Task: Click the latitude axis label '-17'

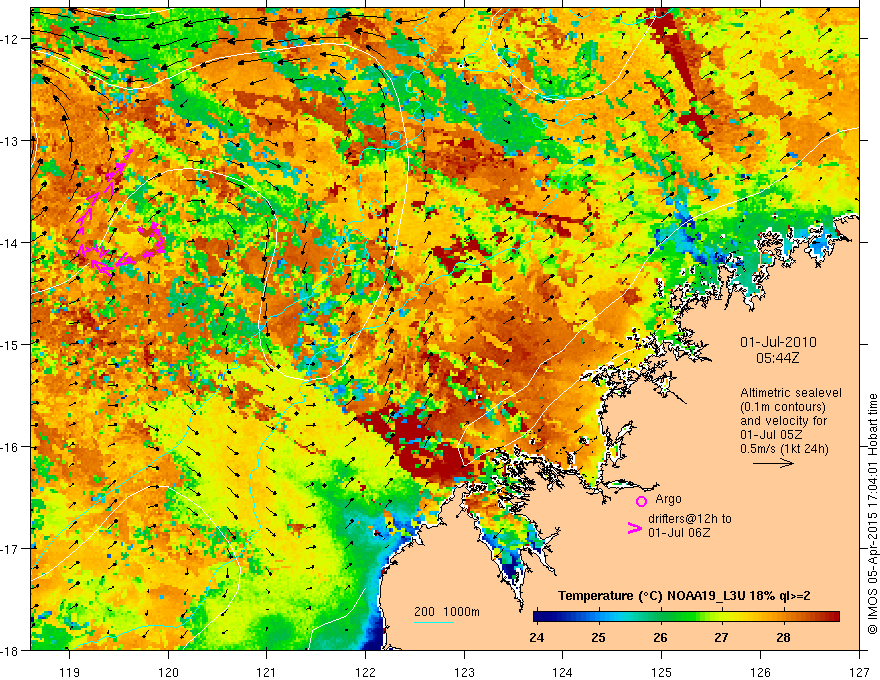Action: coord(11,549)
